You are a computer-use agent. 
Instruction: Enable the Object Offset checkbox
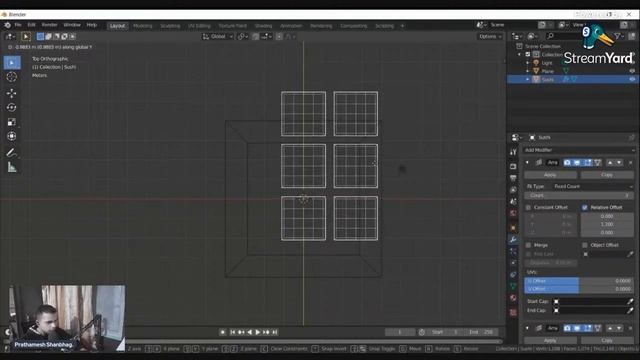click(x=584, y=245)
